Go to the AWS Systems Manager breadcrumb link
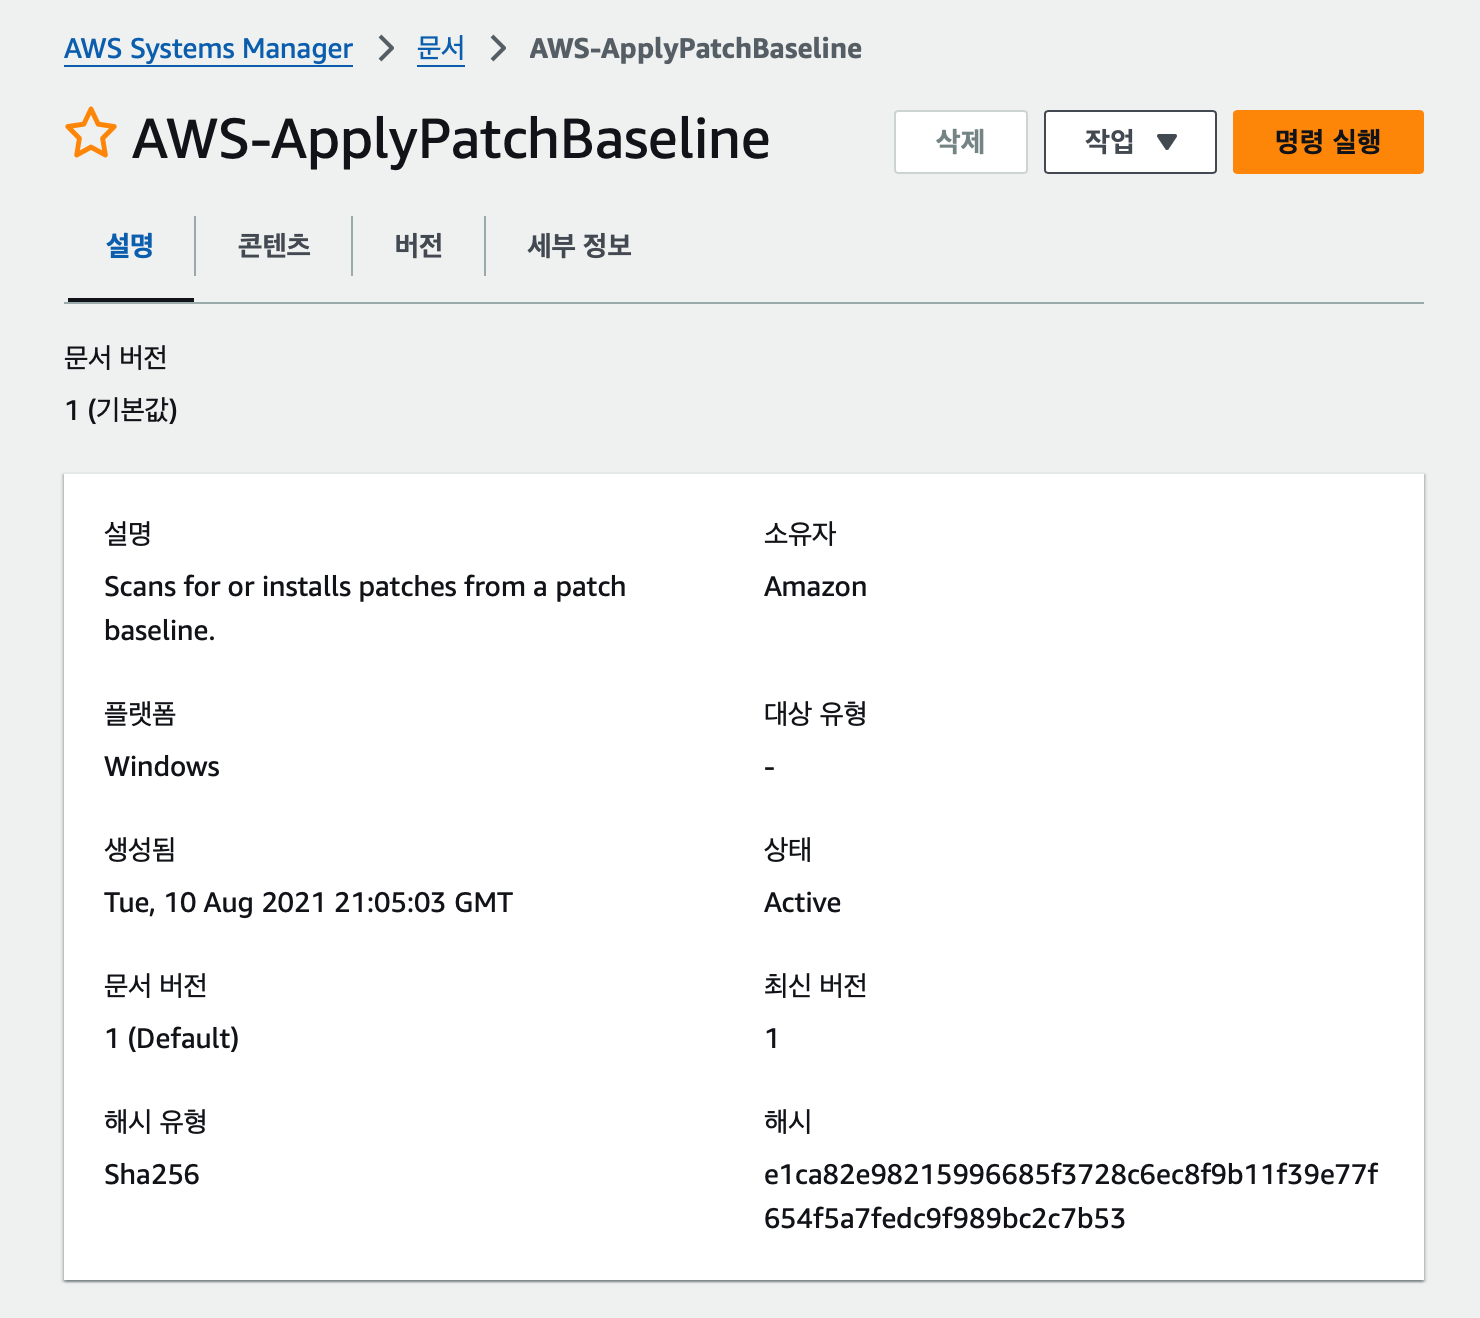This screenshot has height=1318, width=1480. pos(208,48)
